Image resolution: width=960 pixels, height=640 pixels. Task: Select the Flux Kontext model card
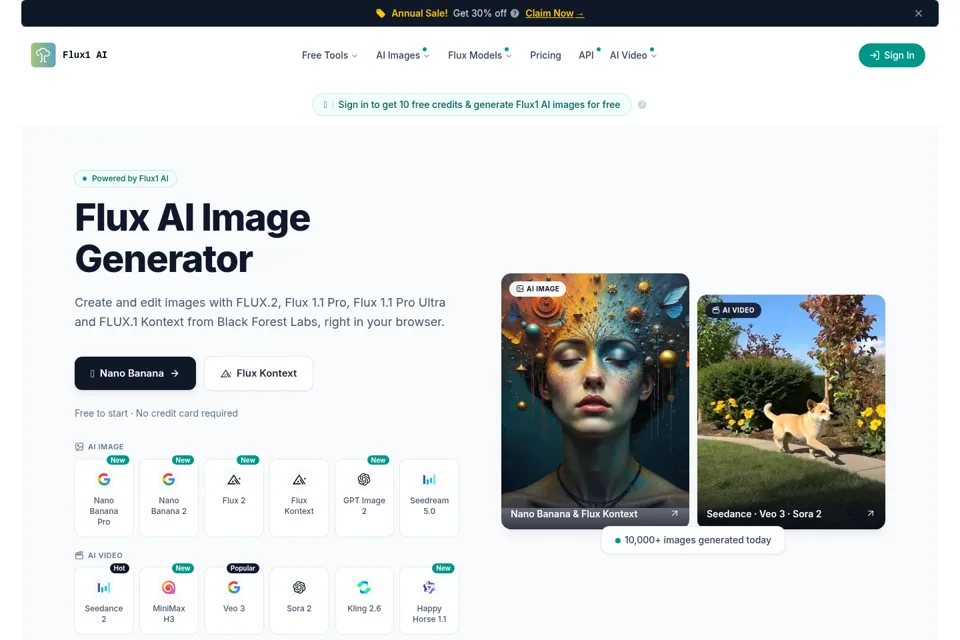coord(299,498)
